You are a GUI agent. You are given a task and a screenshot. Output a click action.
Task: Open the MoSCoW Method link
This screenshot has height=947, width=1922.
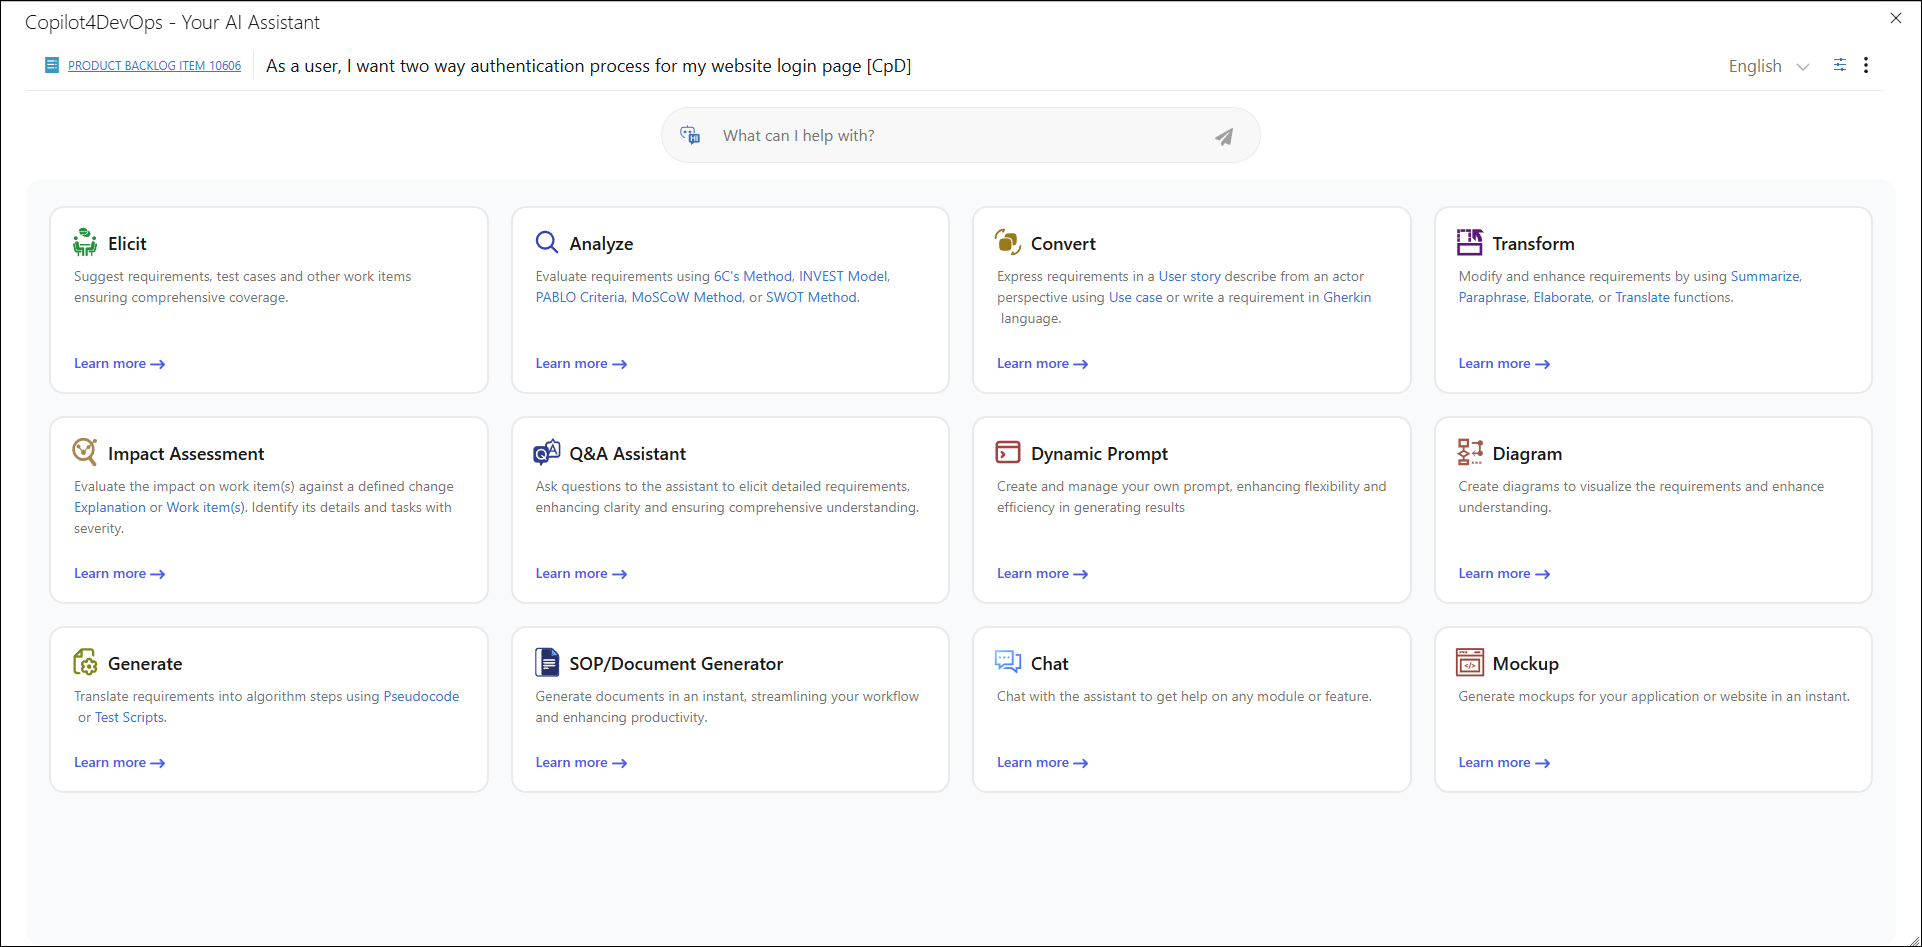(686, 298)
